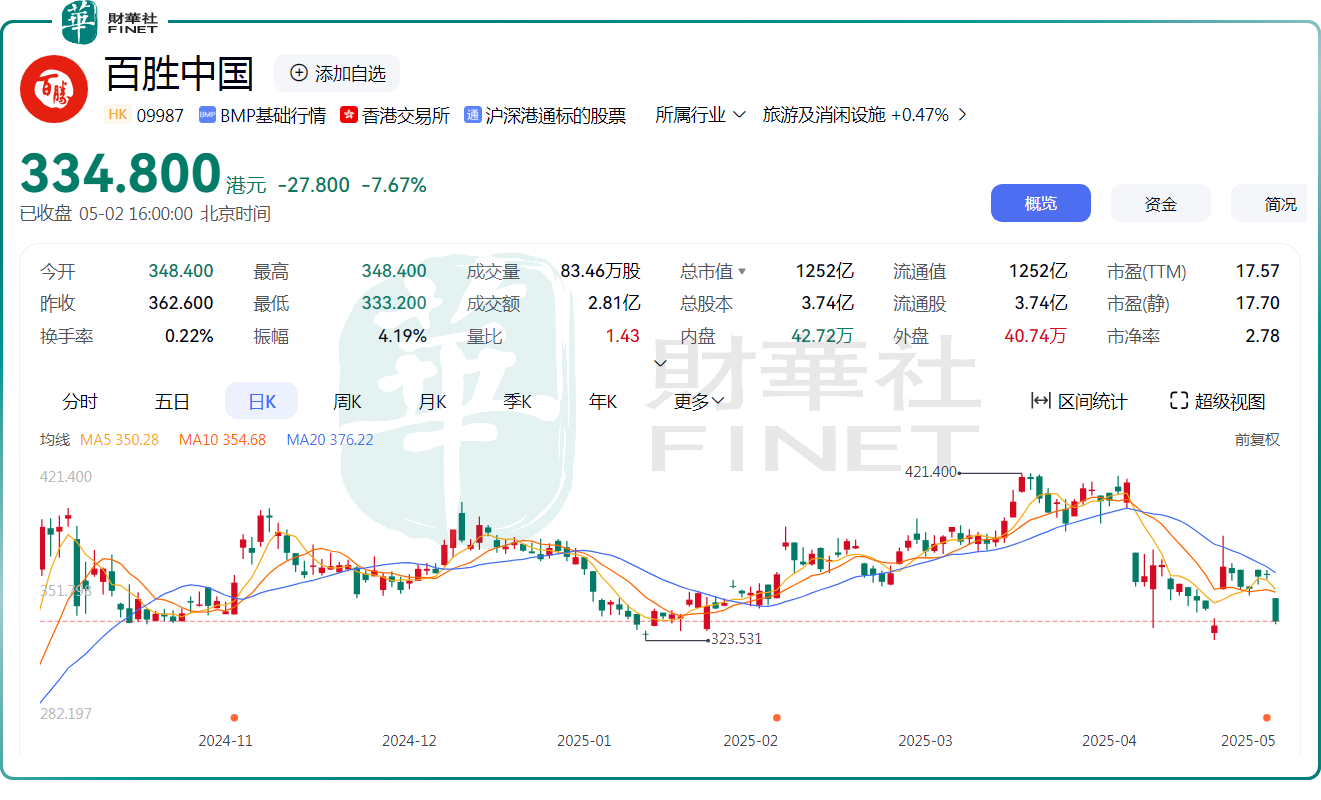The image size is (1321, 800).
Task: Click the 282.197 price axis label
Action: point(66,713)
